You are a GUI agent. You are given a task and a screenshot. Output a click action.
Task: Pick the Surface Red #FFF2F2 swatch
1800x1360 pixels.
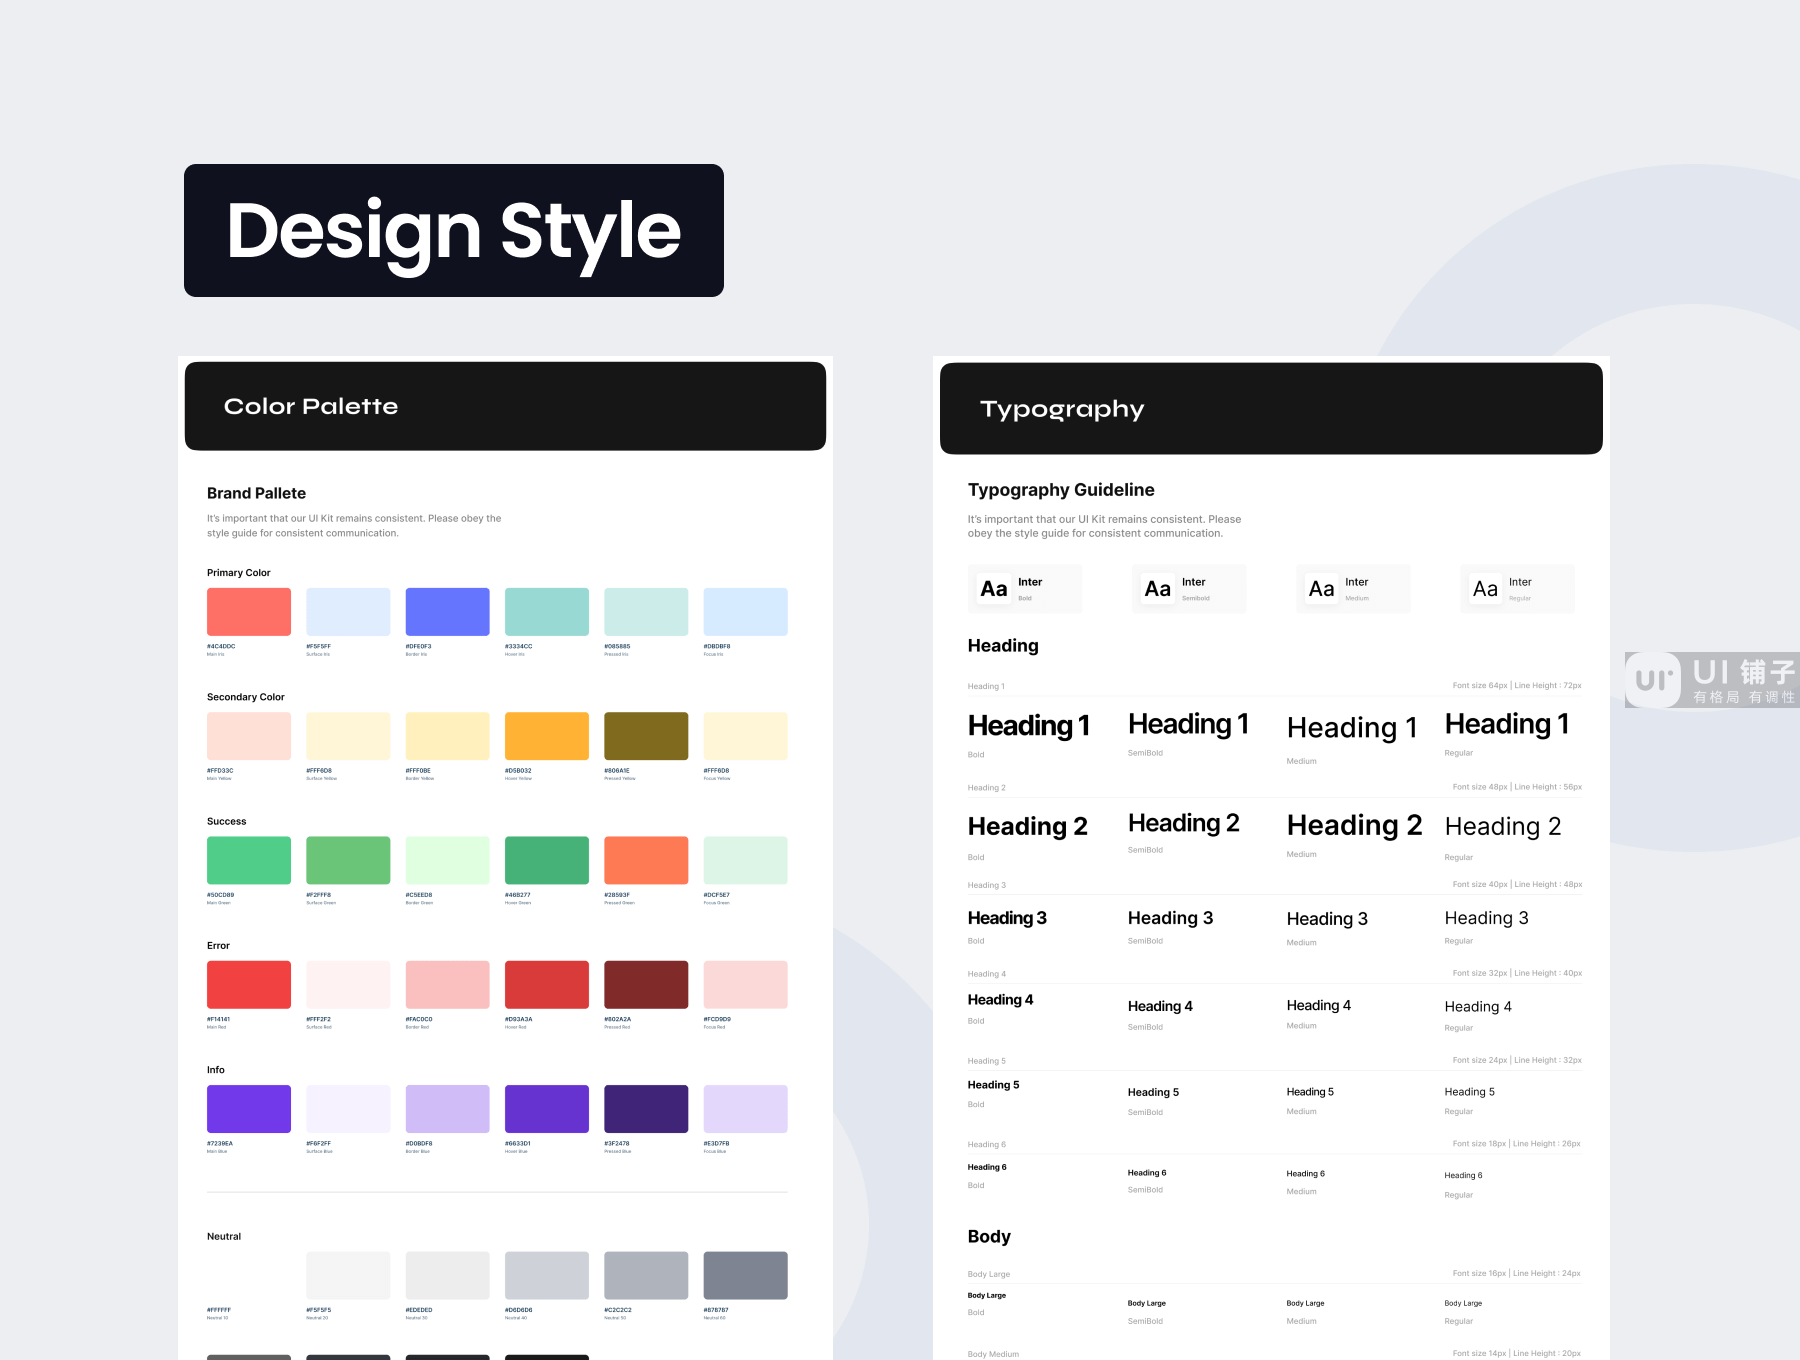(x=348, y=985)
